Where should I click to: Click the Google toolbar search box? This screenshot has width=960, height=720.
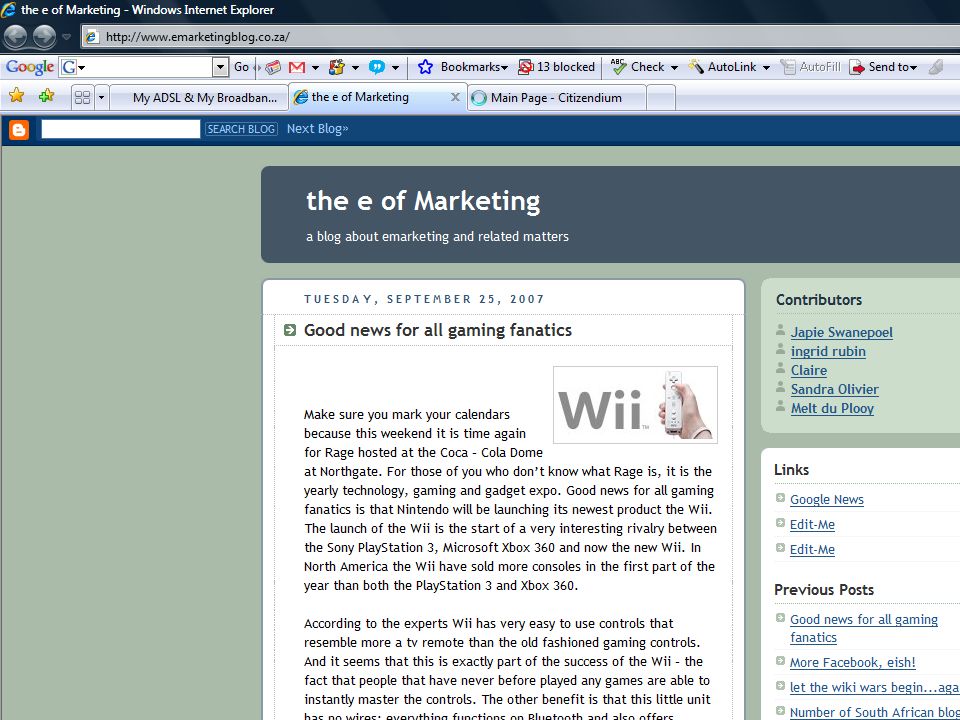tap(144, 67)
